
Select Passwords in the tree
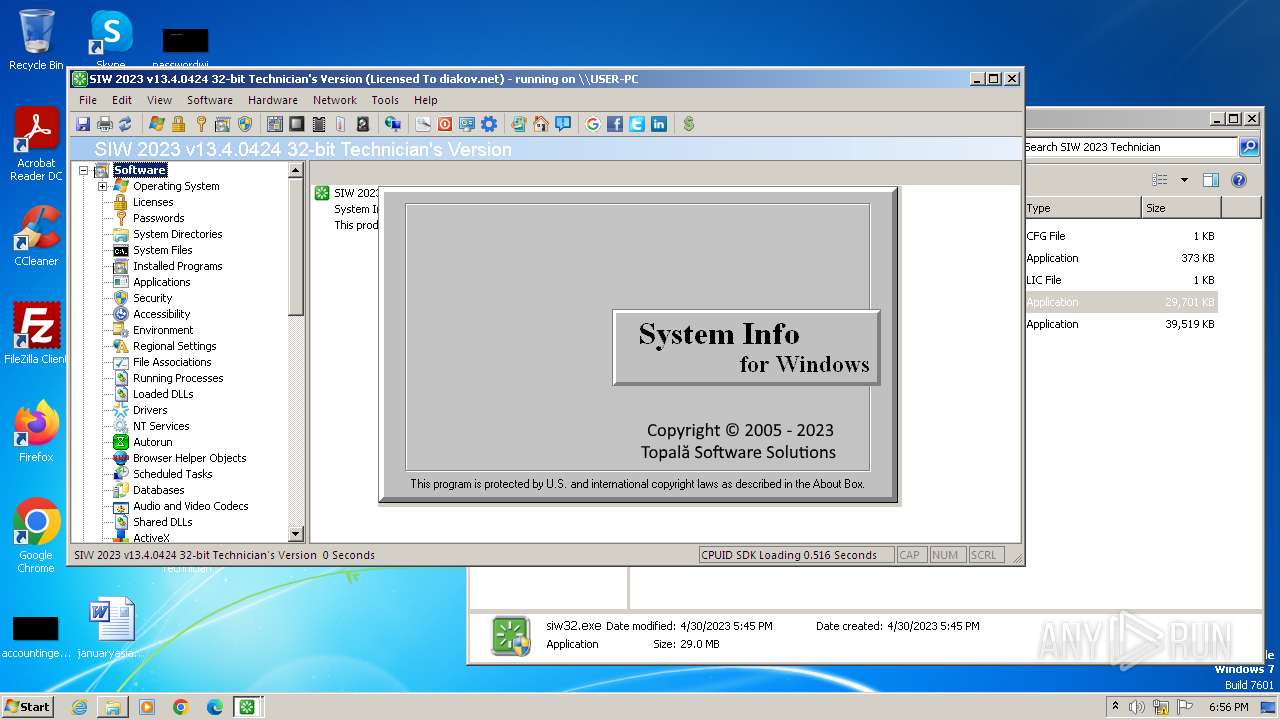tap(158, 218)
